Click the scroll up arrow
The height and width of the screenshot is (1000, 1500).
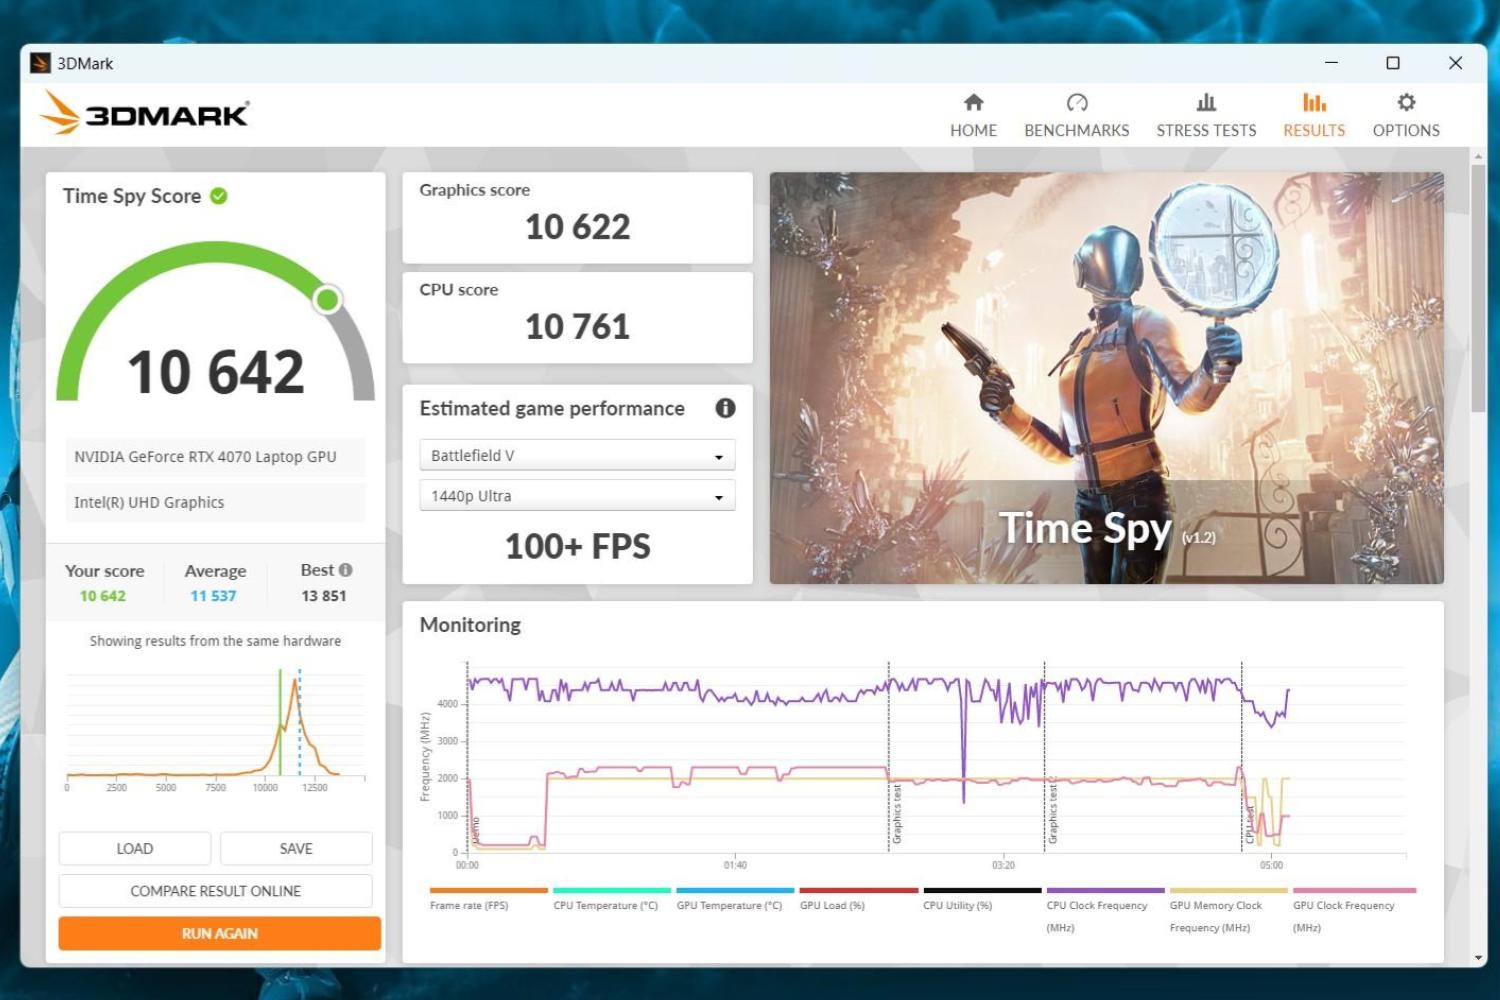[1478, 156]
